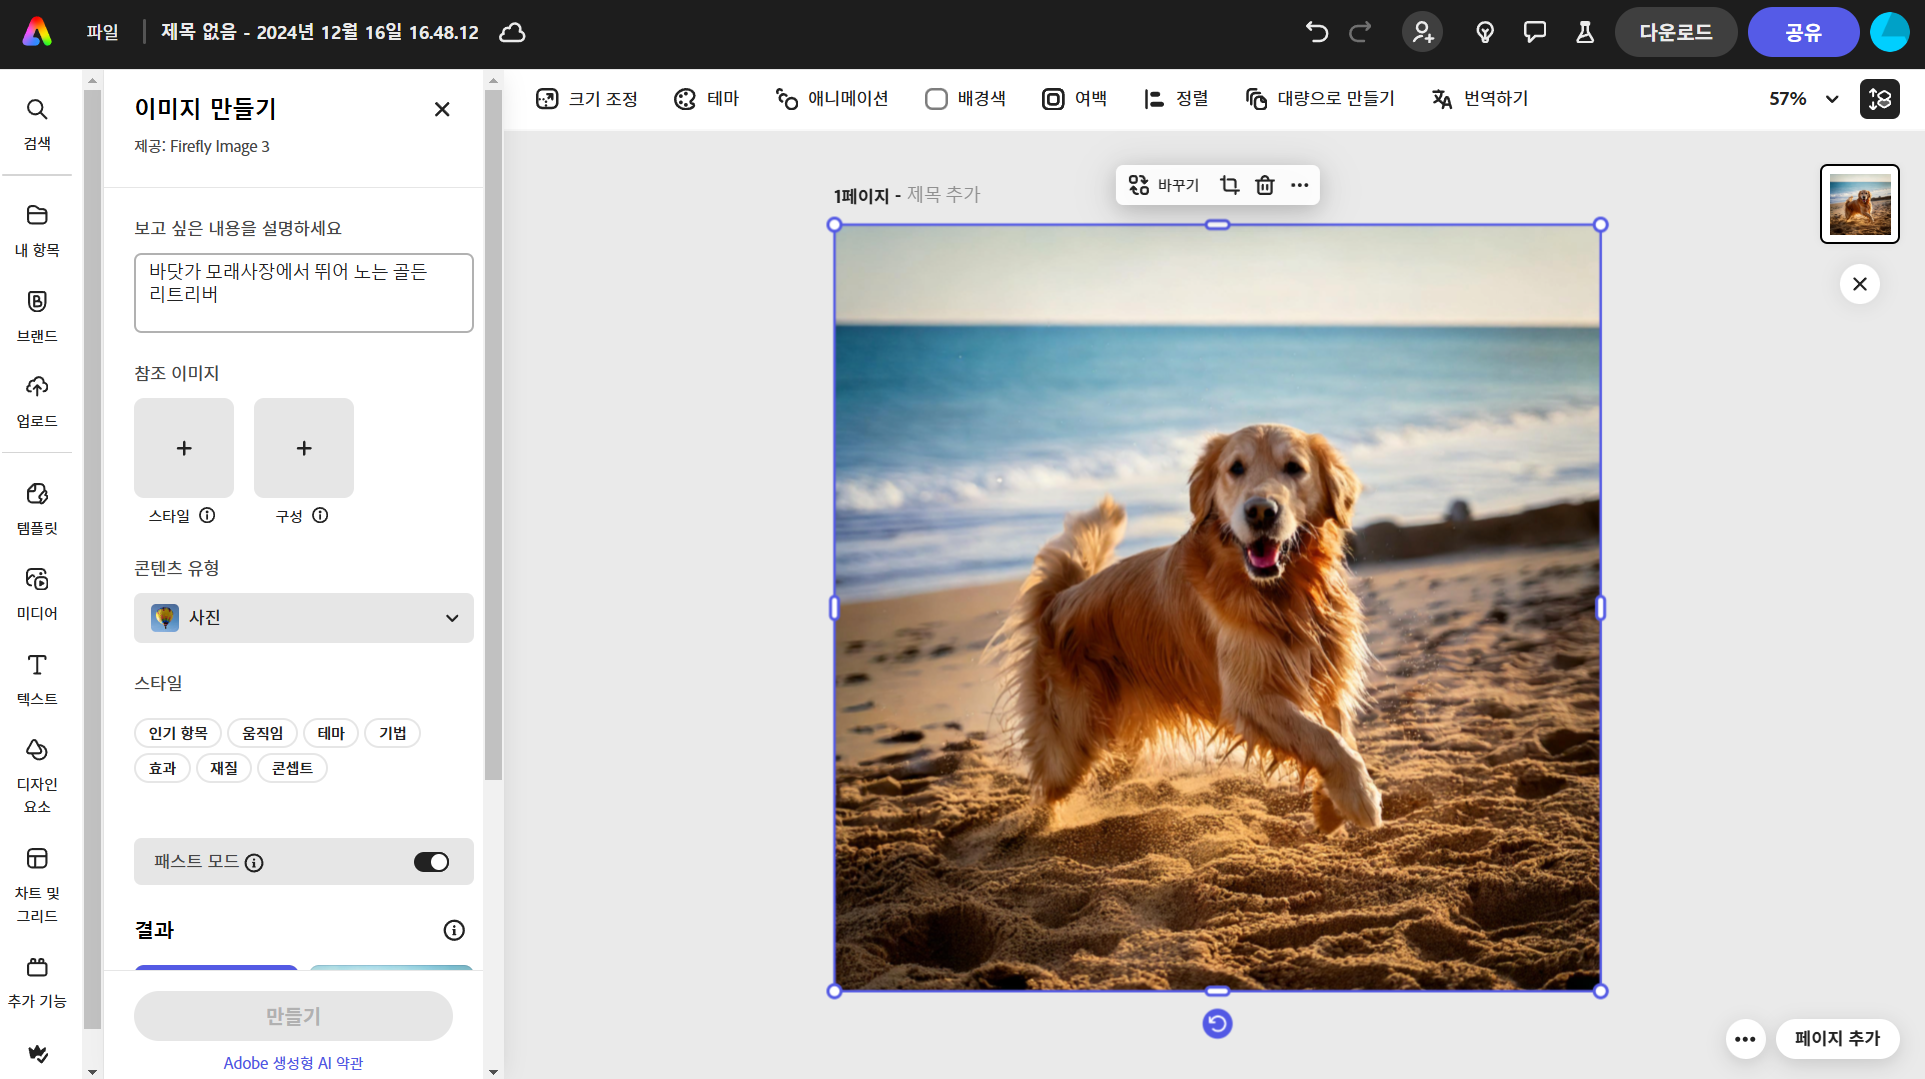Viewport: 1925px width, 1079px height.
Task: Click the Download (다운로드) button
Action: coord(1675,32)
